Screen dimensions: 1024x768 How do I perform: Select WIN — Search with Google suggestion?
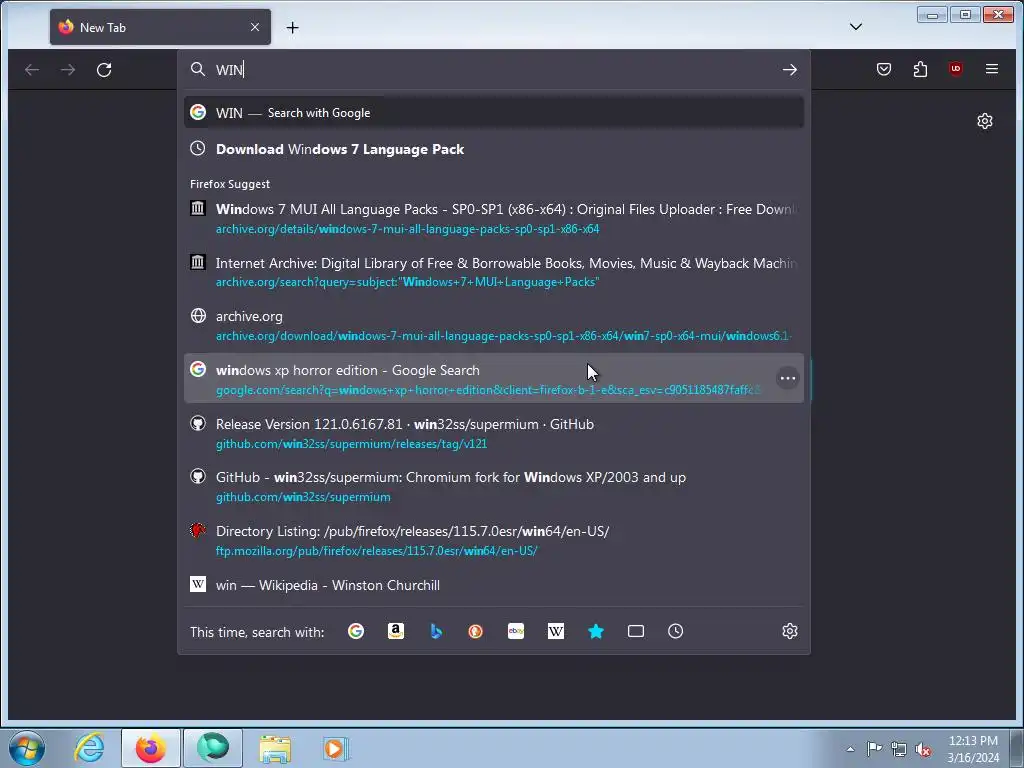(494, 112)
